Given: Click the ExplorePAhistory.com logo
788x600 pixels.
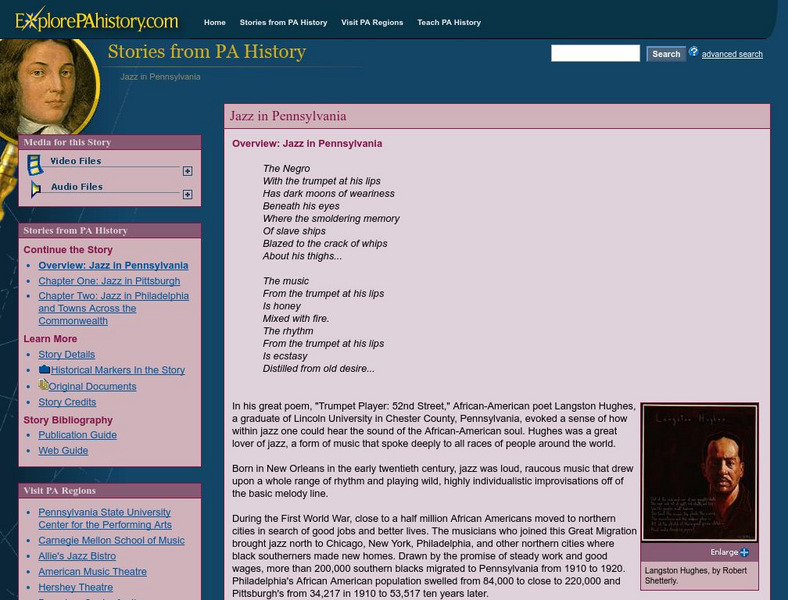Looking at the screenshot, I should click(96, 20).
